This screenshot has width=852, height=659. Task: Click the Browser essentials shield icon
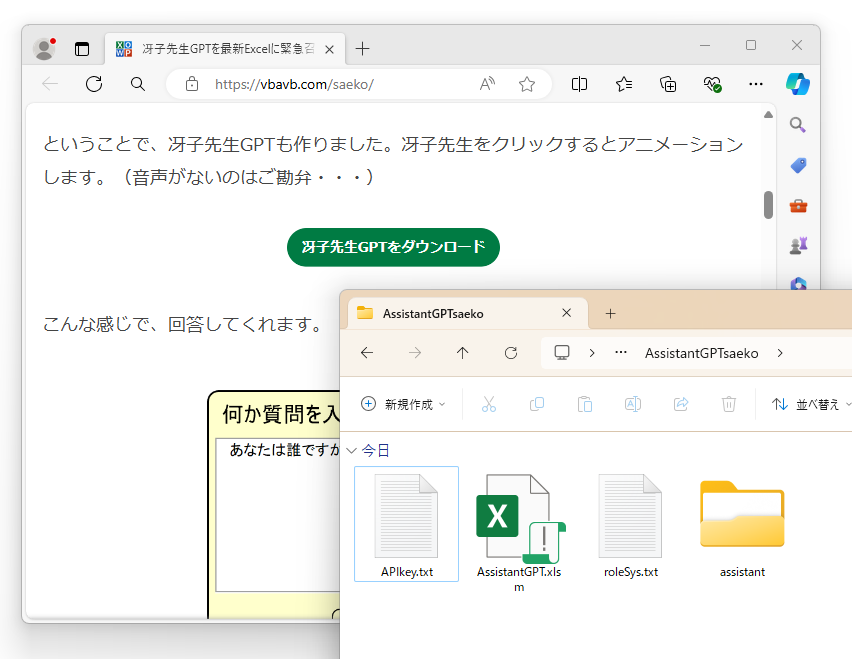712,84
